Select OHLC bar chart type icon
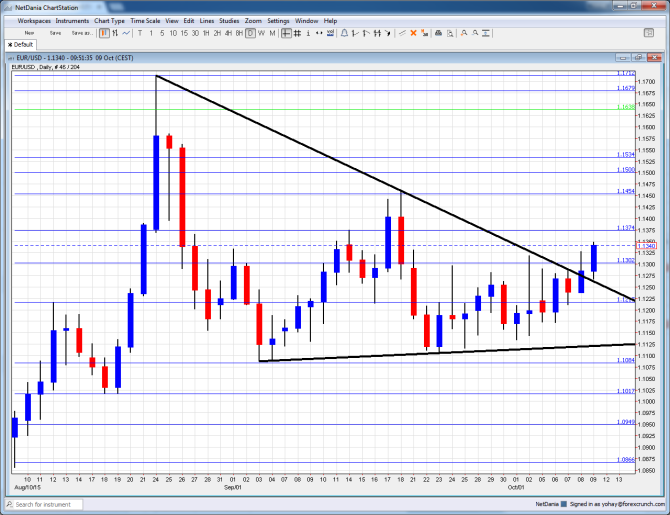This screenshot has width=670, height=515. [115, 33]
